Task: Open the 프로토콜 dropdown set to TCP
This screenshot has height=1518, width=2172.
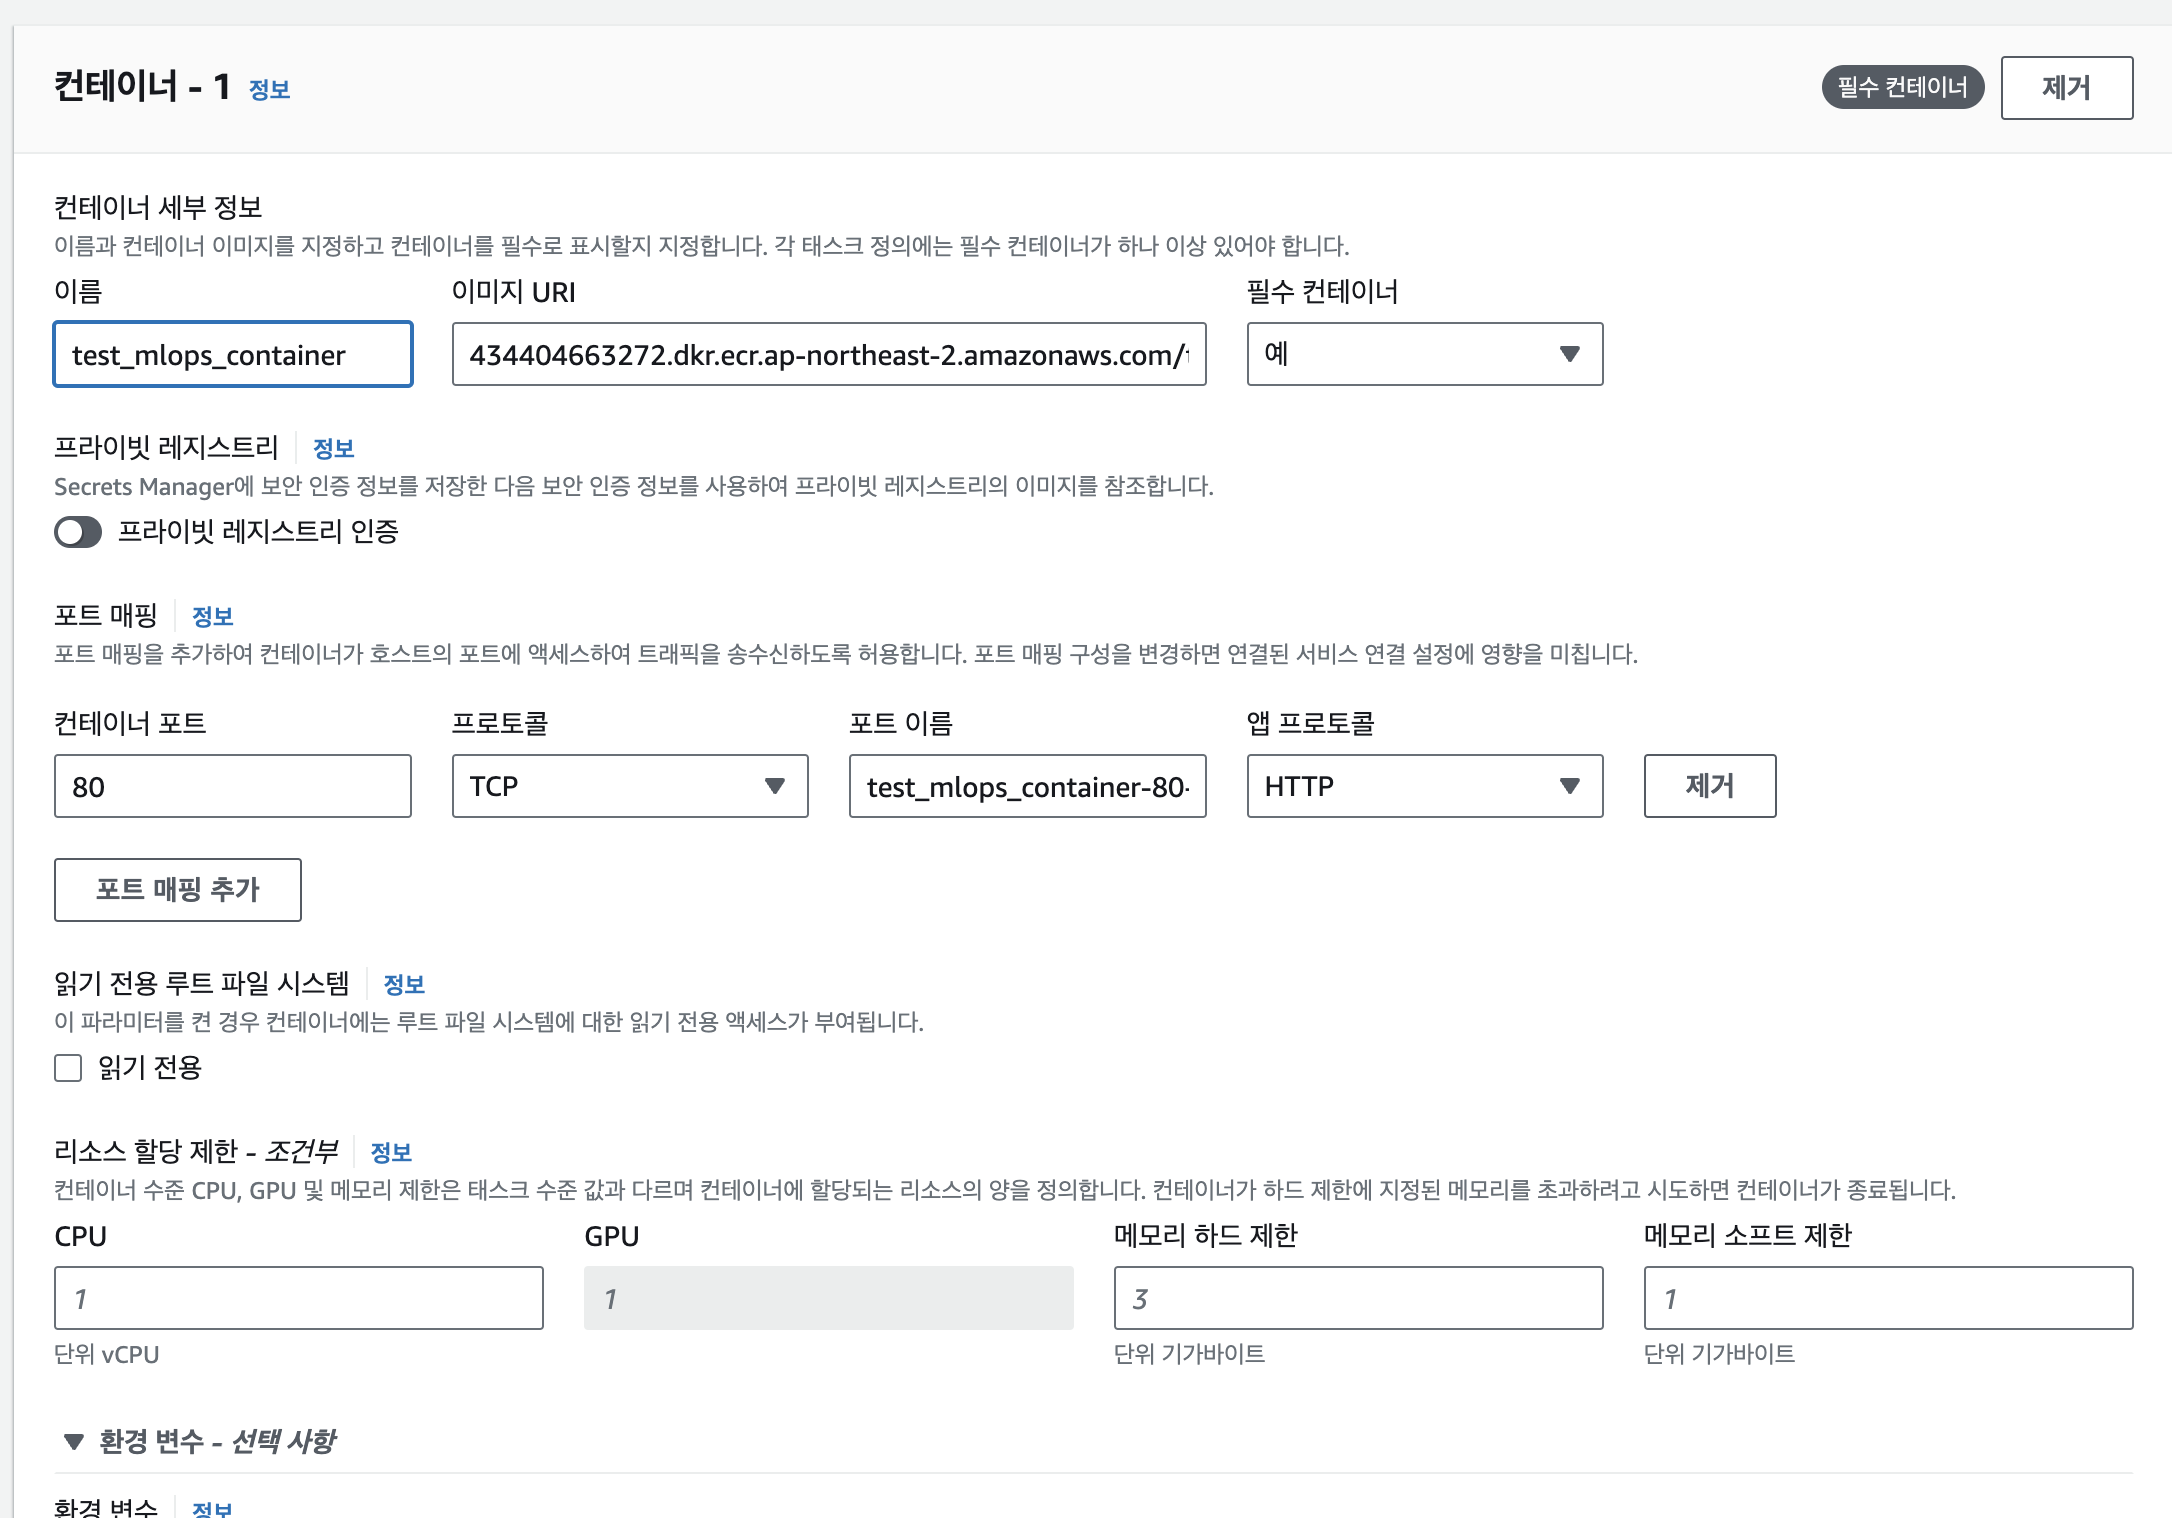Action: [629, 787]
